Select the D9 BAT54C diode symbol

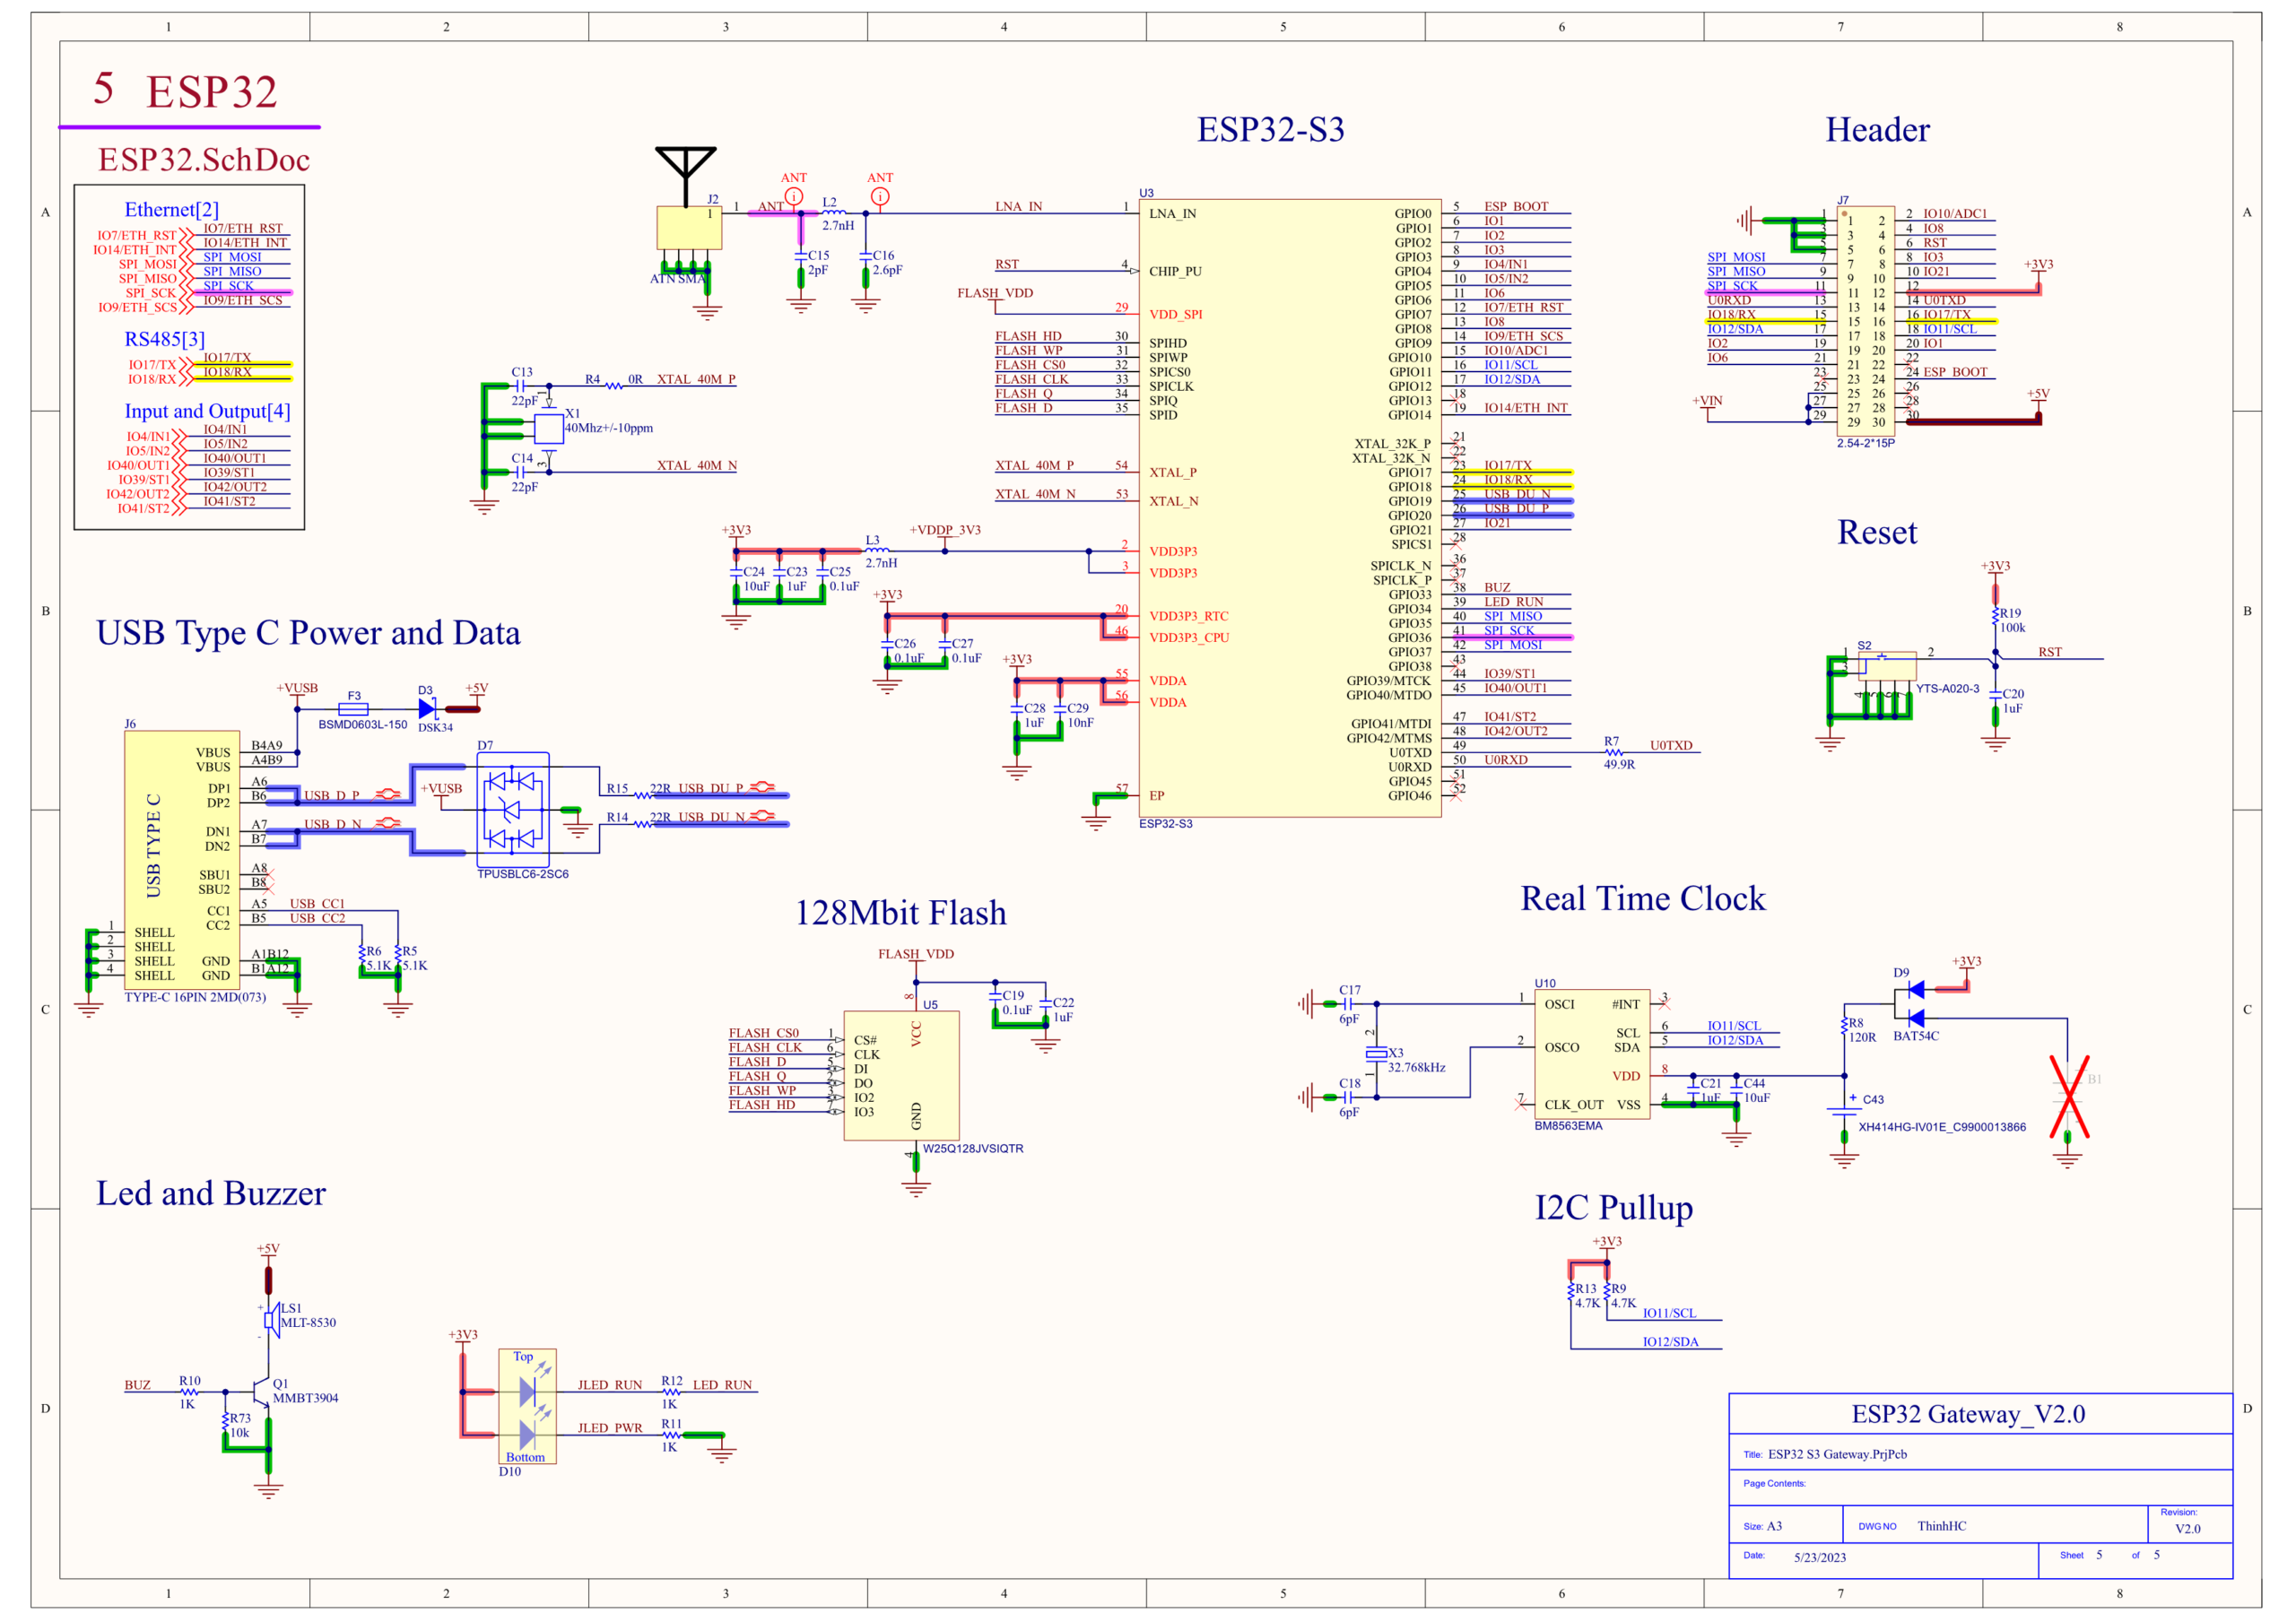tap(1914, 1004)
